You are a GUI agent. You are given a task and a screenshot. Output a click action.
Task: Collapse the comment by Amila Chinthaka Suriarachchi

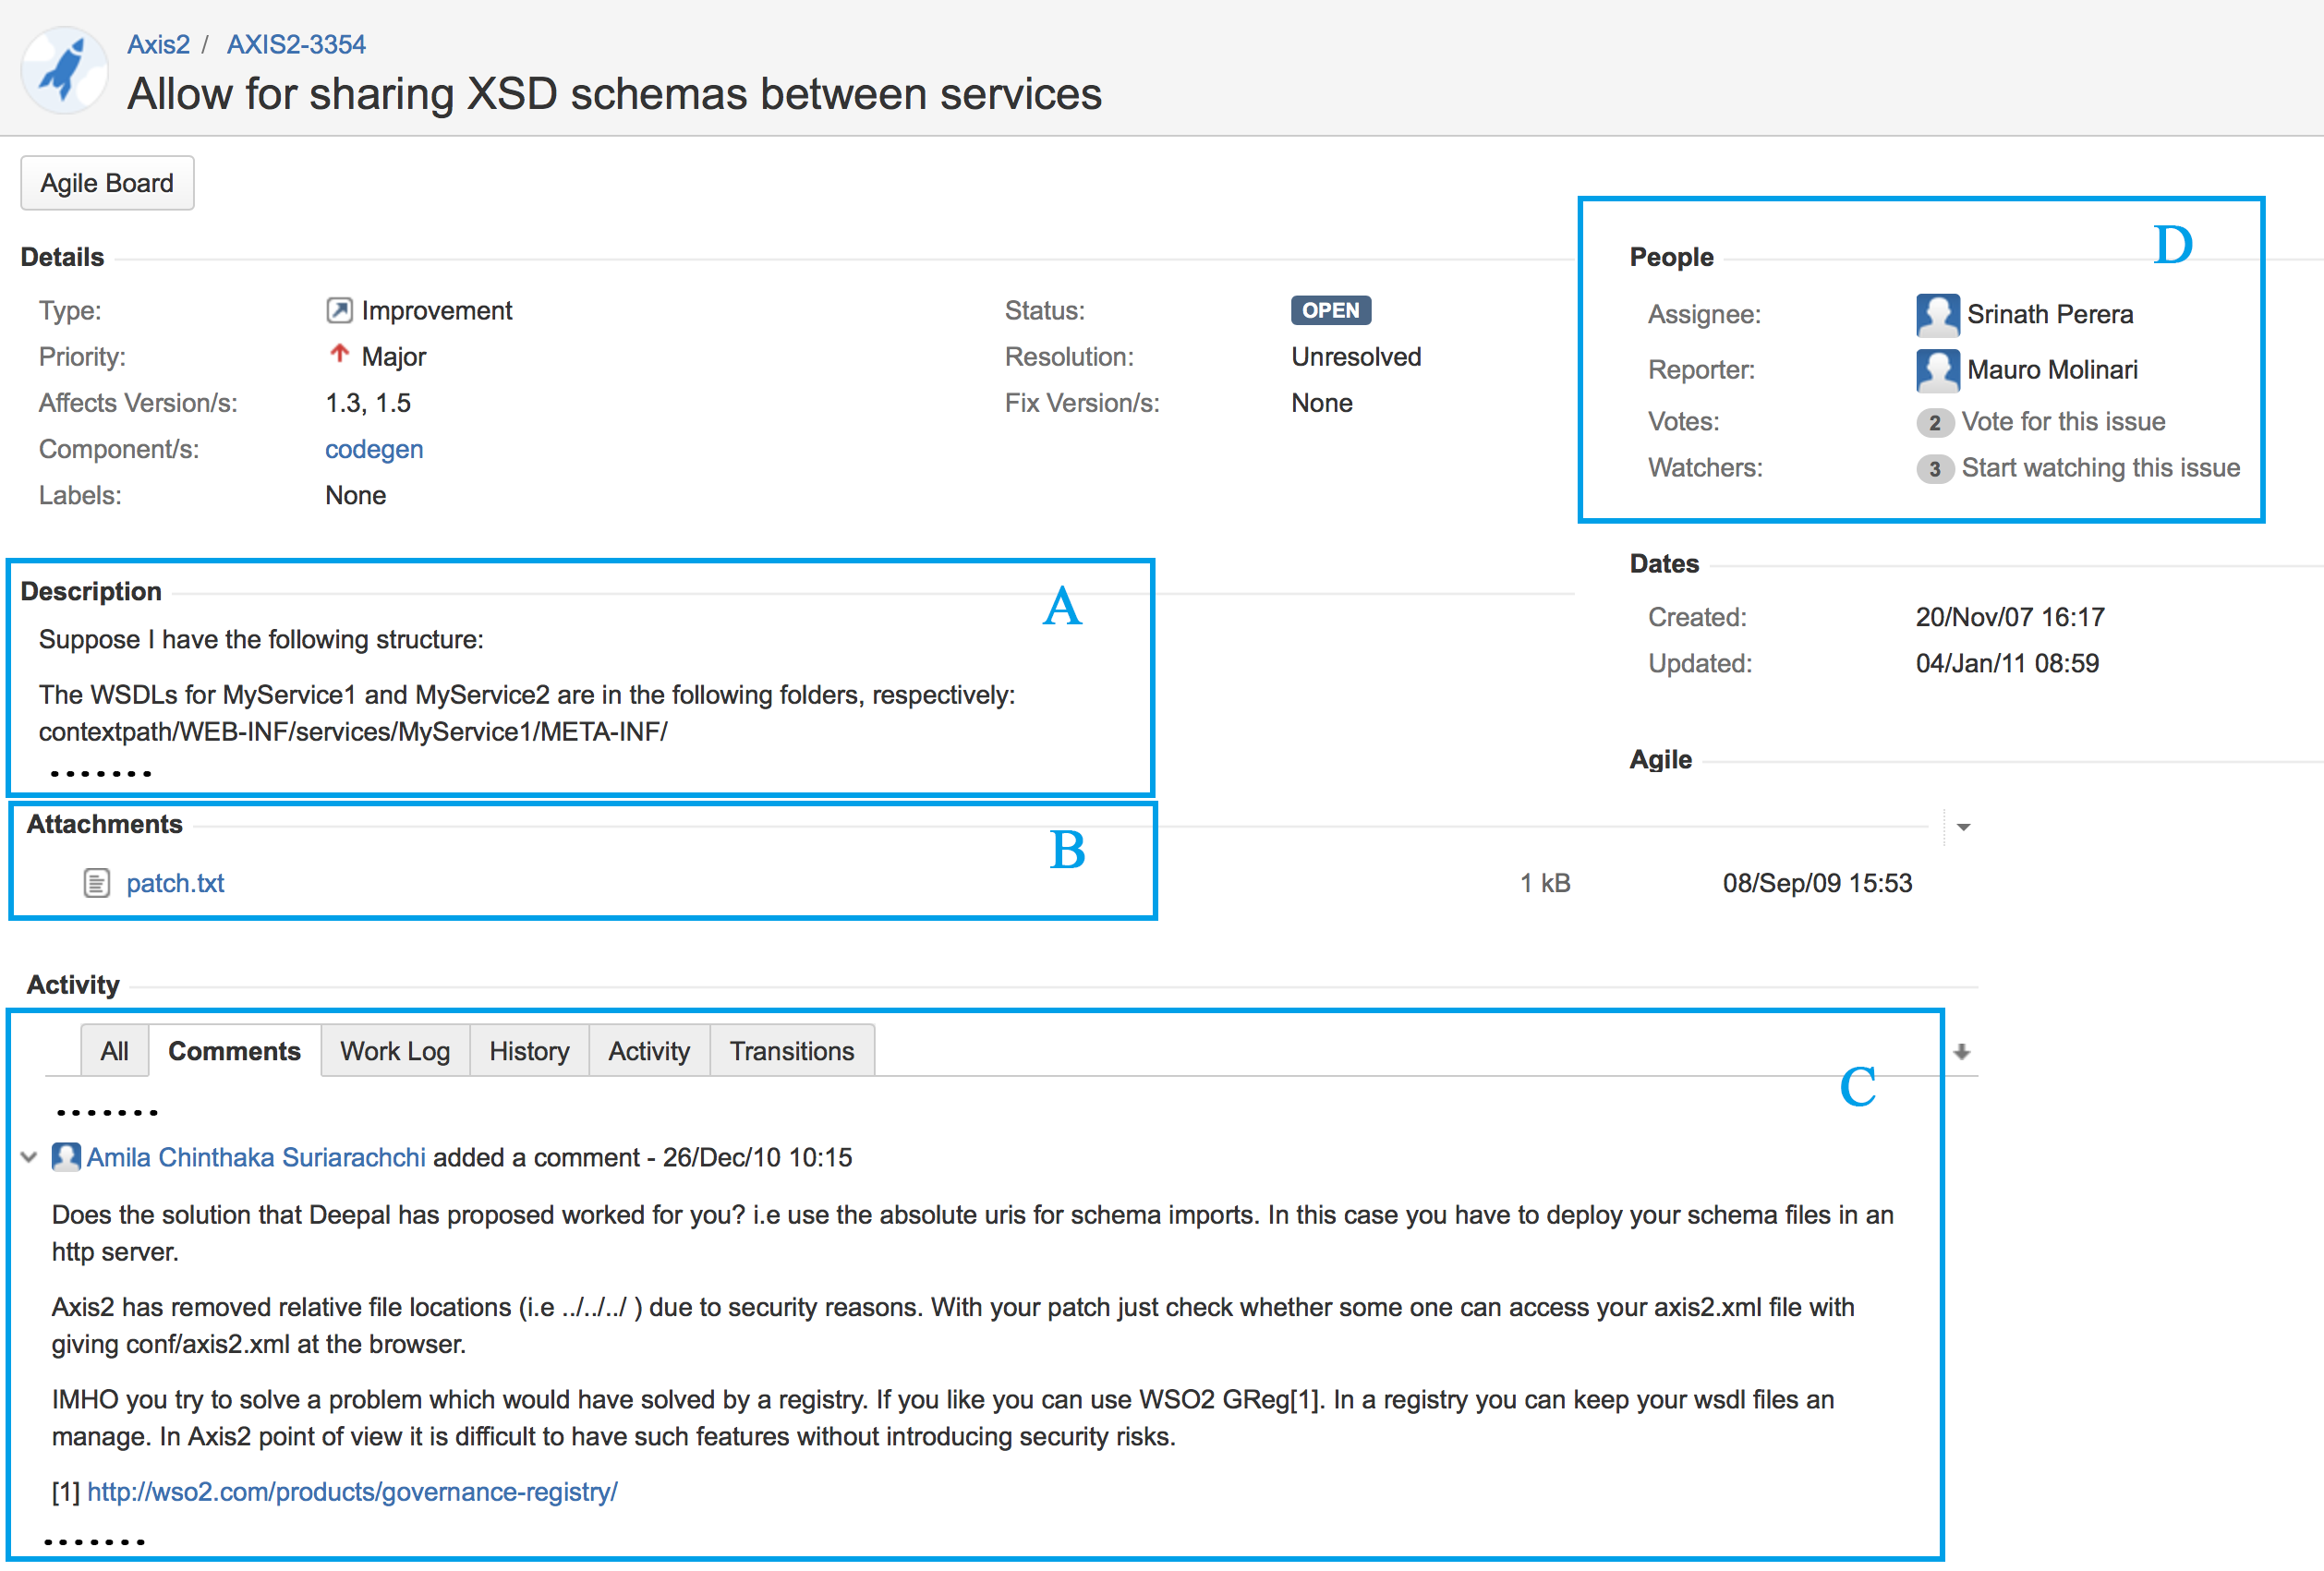tap(29, 1158)
